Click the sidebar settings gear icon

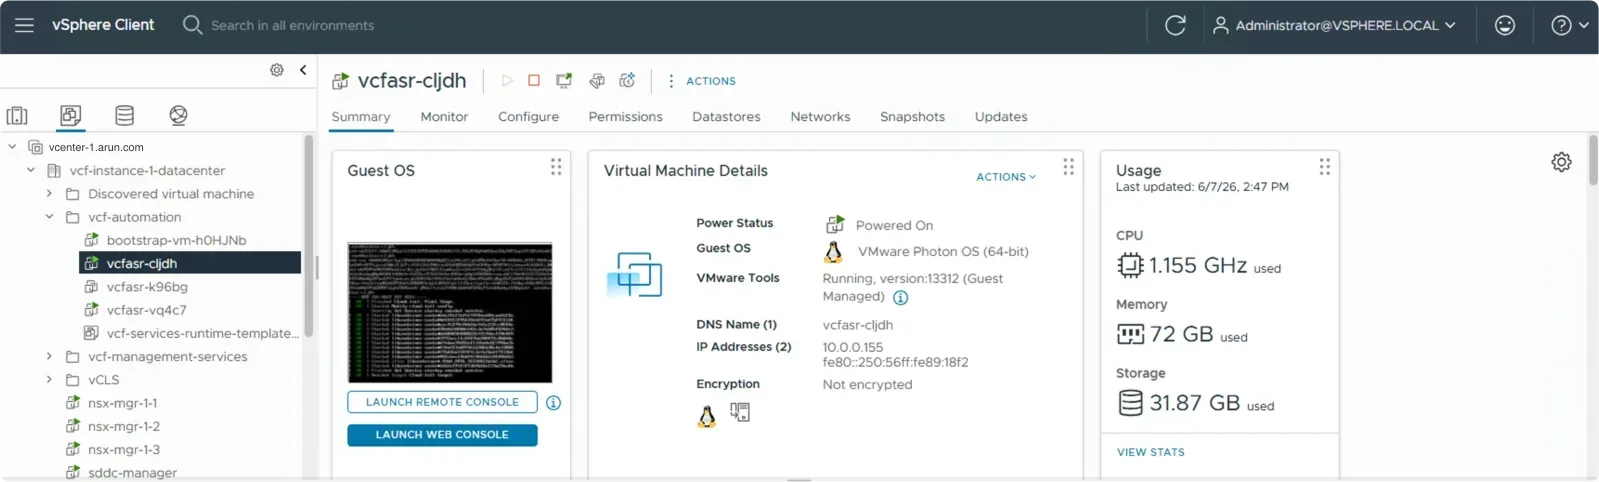(x=277, y=70)
